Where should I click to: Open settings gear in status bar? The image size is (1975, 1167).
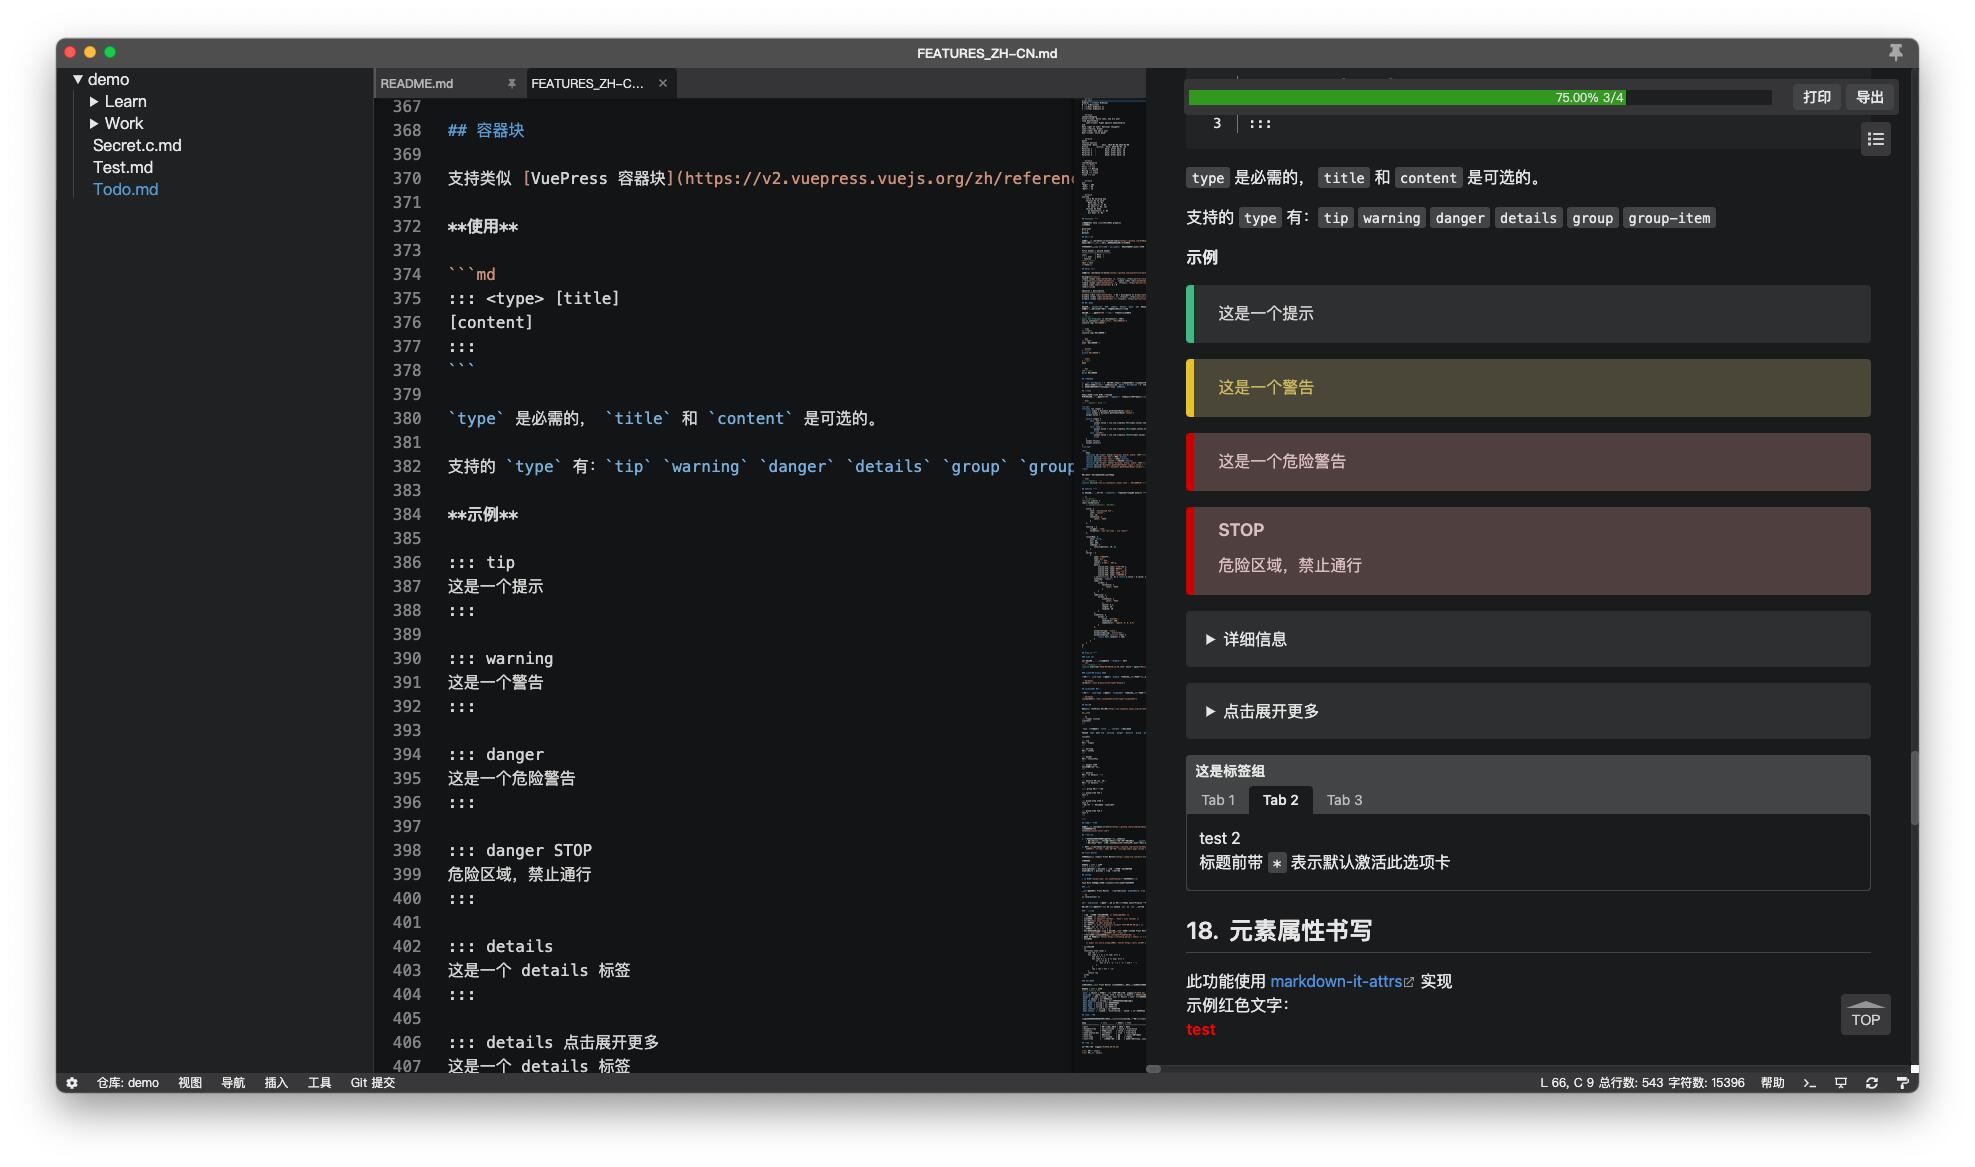tap(72, 1082)
